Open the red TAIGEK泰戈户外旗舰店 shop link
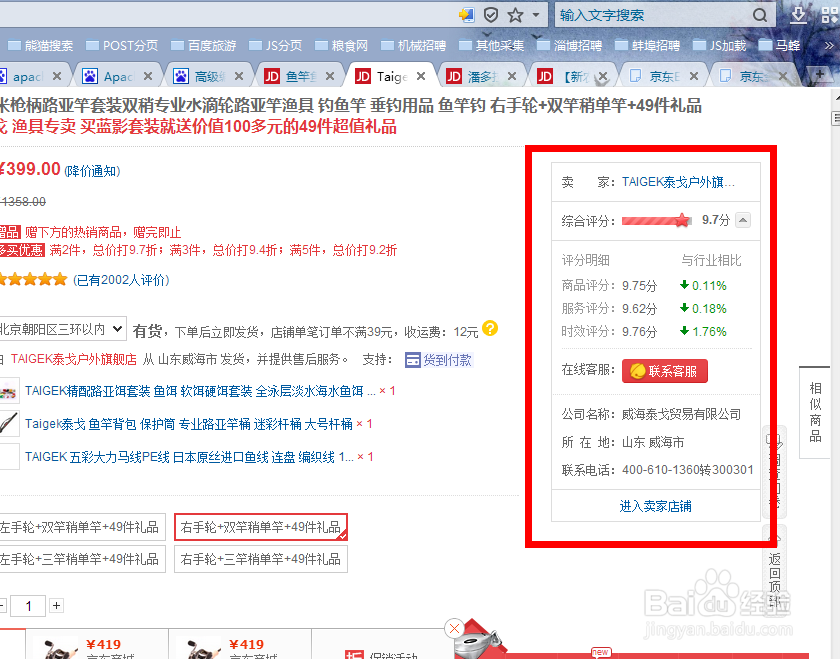The image size is (840, 659). pyautogui.click(x=74, y=359)
